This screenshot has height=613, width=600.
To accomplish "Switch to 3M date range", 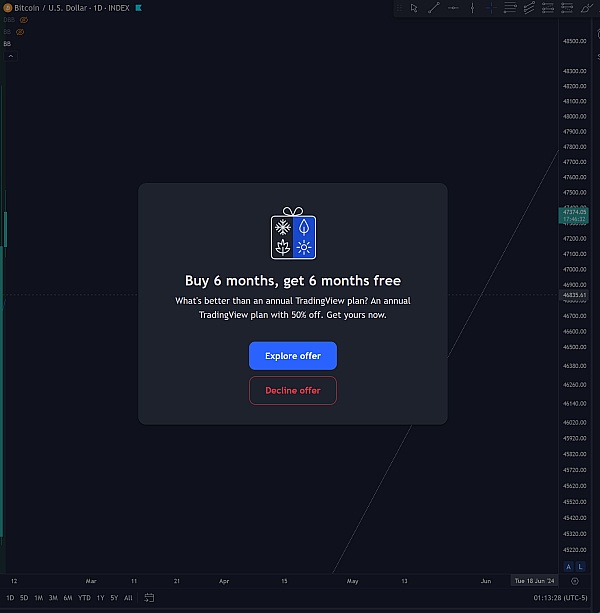I will tap(53, 598).
